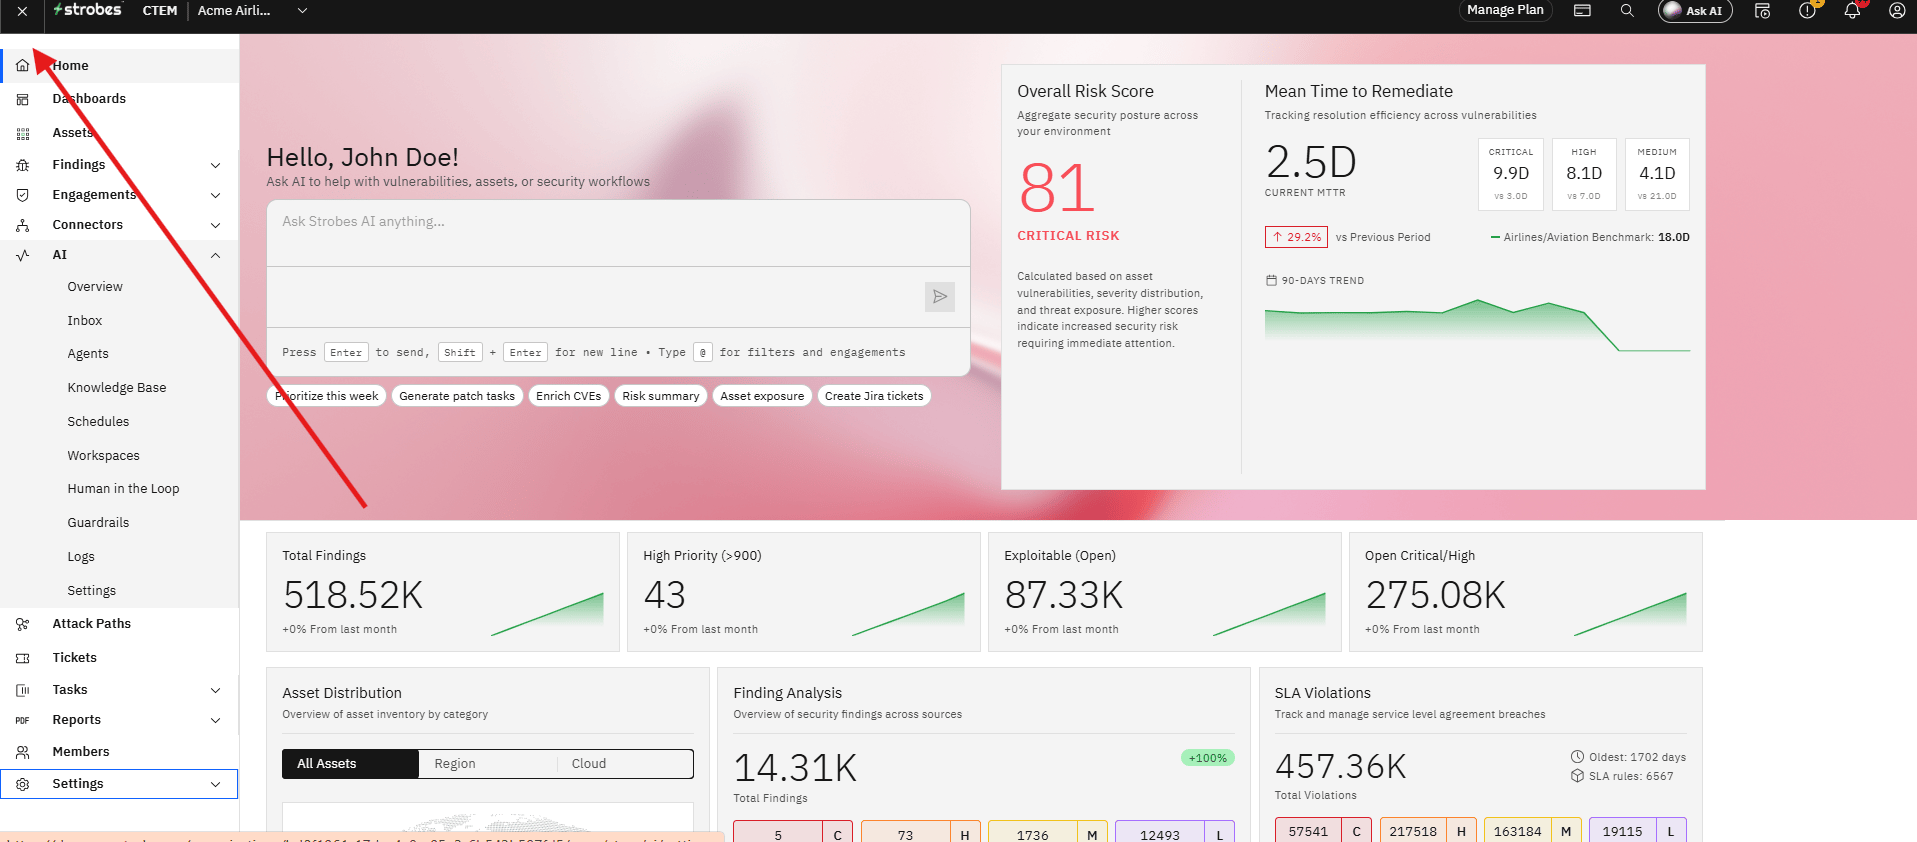Click the Attack Paths icon
The image size is (1917, 842).
click(x=23, y=624)
